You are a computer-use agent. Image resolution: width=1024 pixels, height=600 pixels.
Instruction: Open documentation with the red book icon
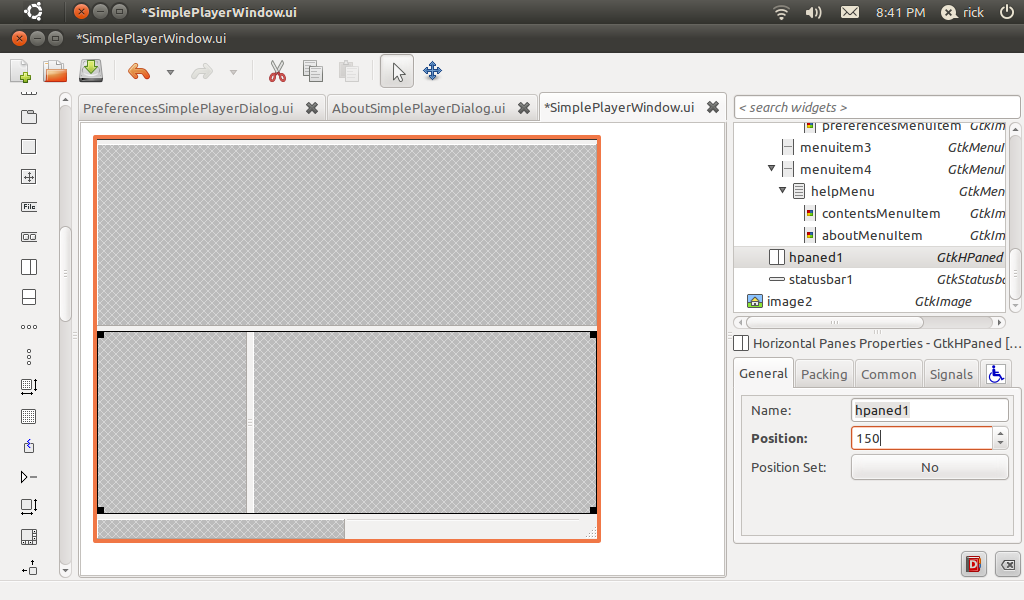973,564
